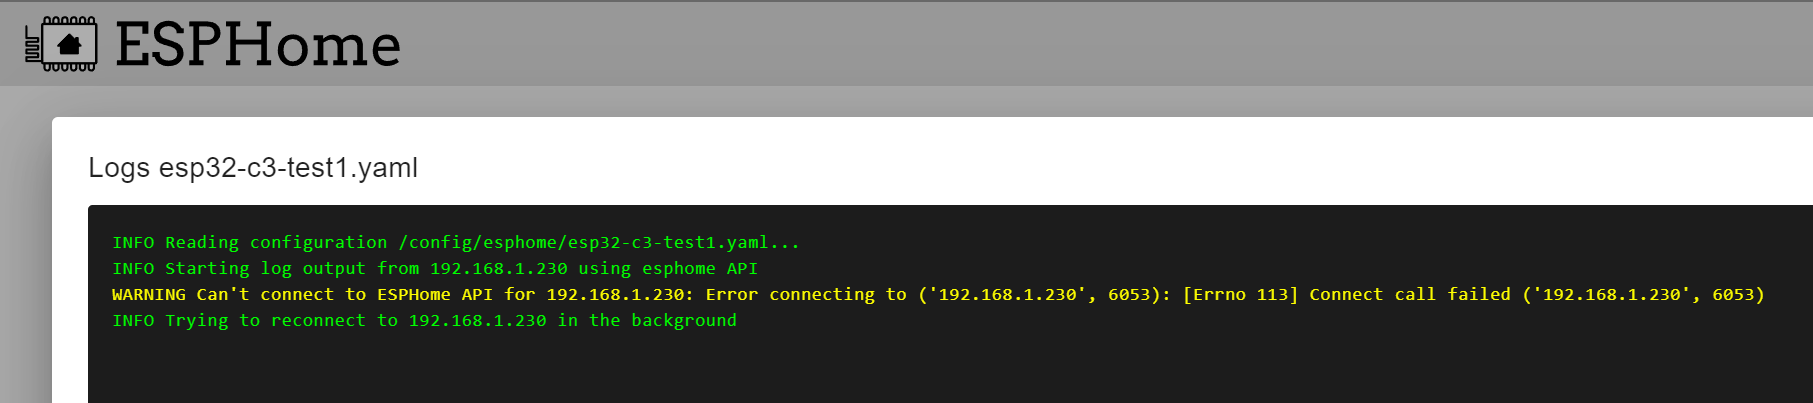Click the yellow WARNING label in log
This screenshot has height=403, width=1813.
(x=148, y=295)
